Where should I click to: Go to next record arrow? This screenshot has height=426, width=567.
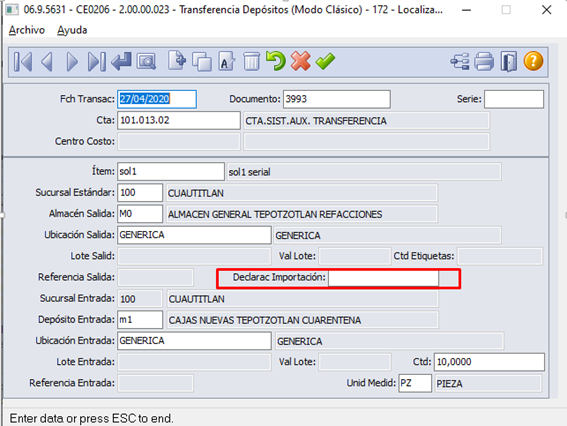(72, 61)
